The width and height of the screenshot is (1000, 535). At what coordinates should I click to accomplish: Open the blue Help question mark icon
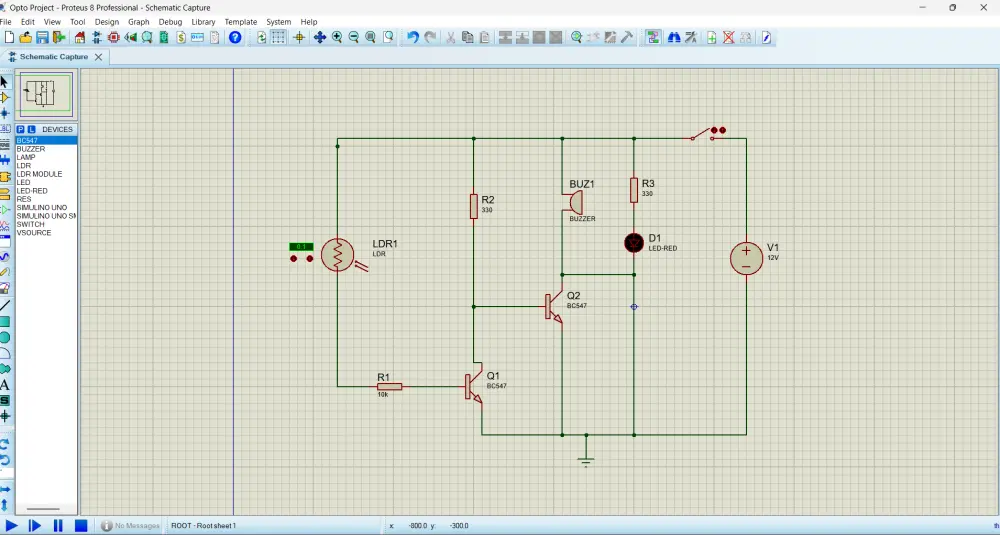point(235,38)
